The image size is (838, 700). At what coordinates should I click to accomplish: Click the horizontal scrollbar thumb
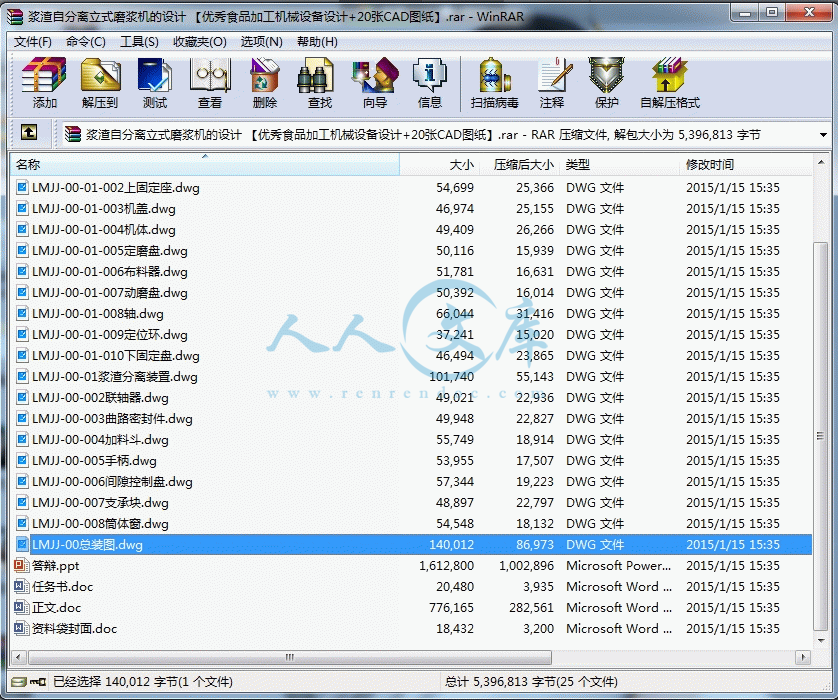tap(289, 657)
